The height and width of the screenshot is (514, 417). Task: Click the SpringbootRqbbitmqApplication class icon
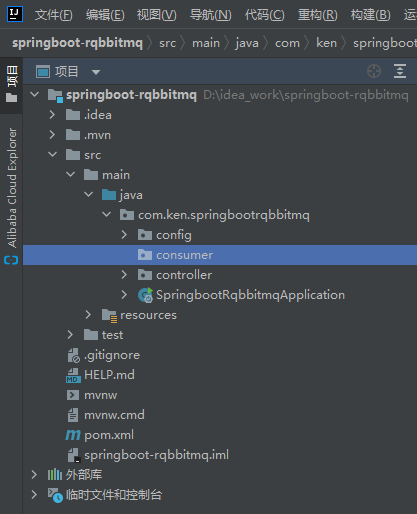tap(145, 295)
